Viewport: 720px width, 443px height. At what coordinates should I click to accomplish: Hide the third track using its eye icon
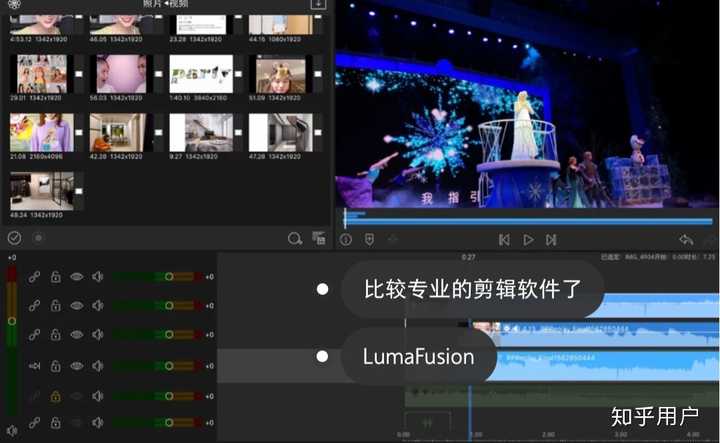point(77,335)
